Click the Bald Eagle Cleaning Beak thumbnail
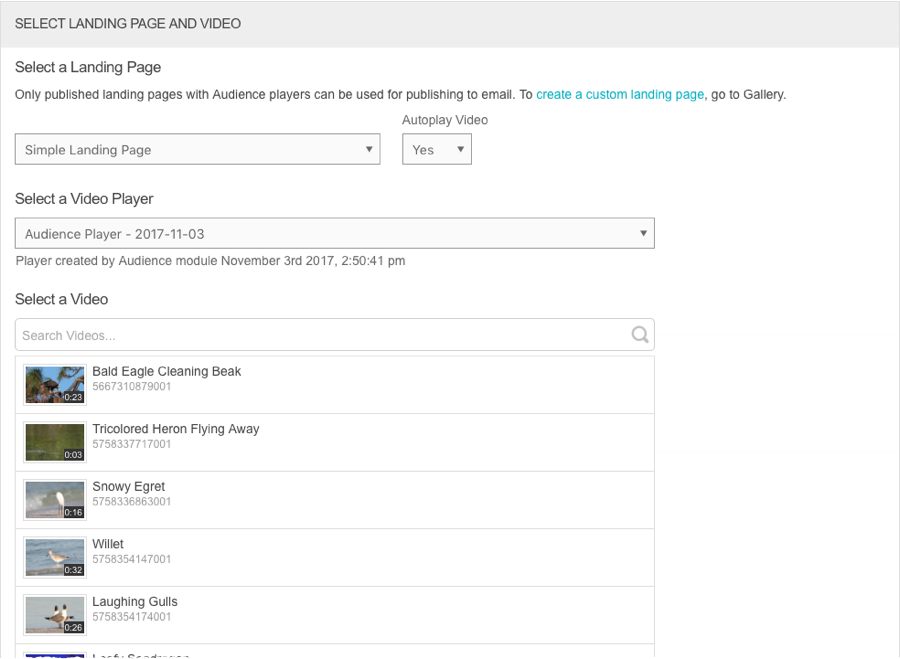The image size is (900, 659). point(55,385)
